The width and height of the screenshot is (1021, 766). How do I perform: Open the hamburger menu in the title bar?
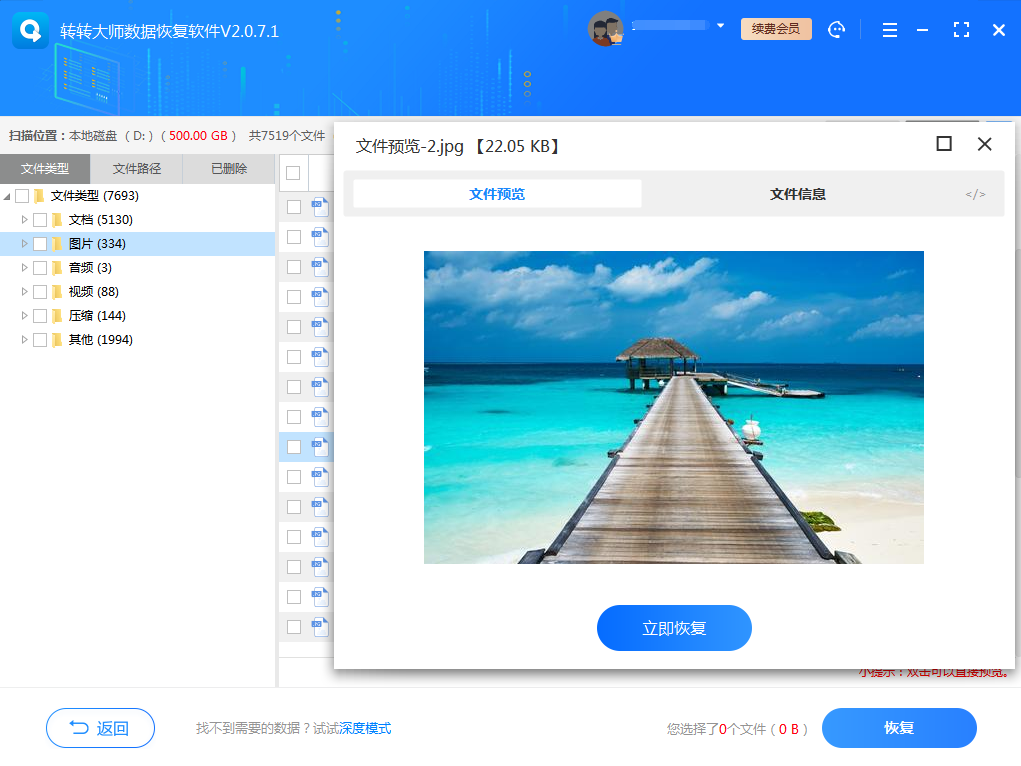coord(889,29)
